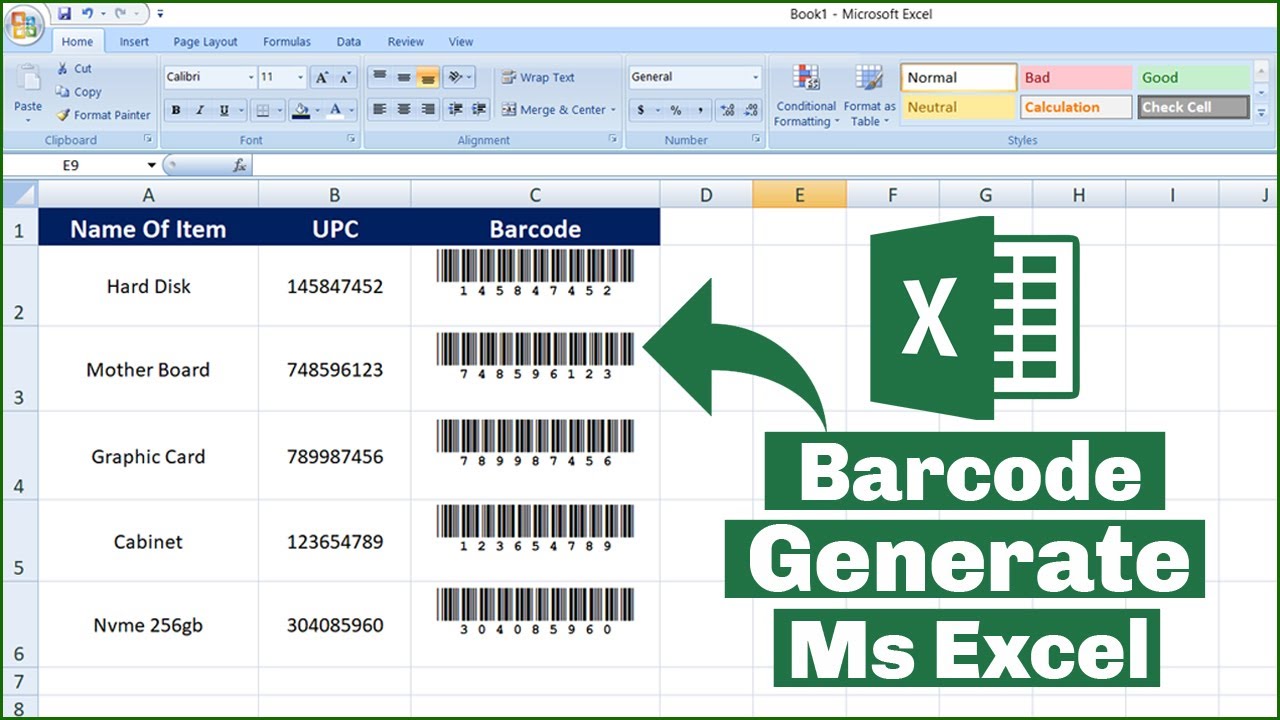Activate Format Painter
This screenshot has height=720, width=1280.
[104, 115]
